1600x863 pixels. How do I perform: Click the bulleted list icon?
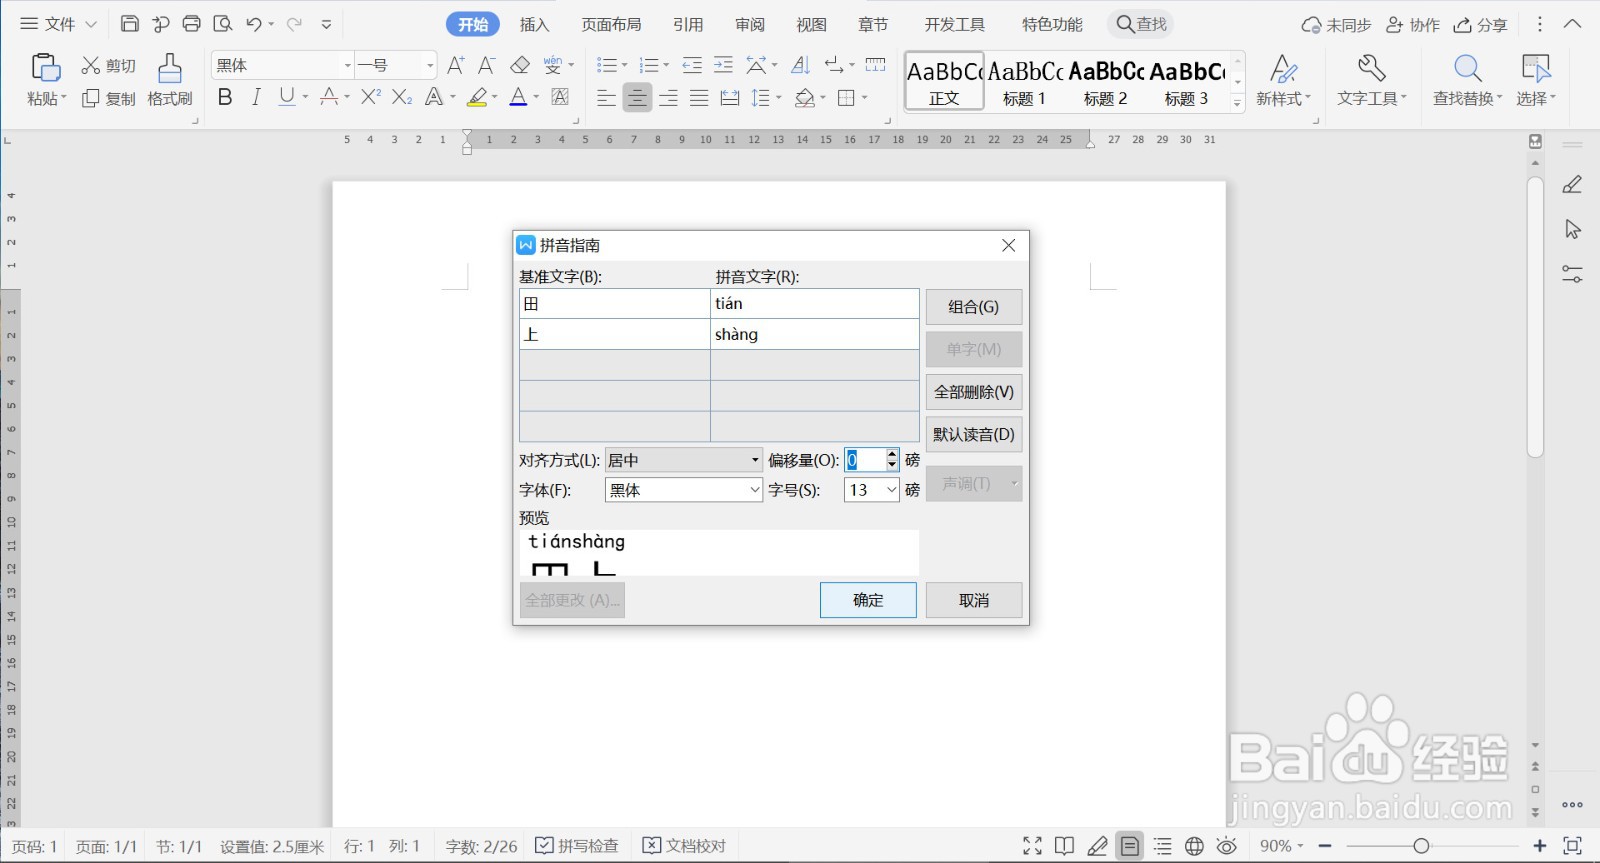(606, 66)
